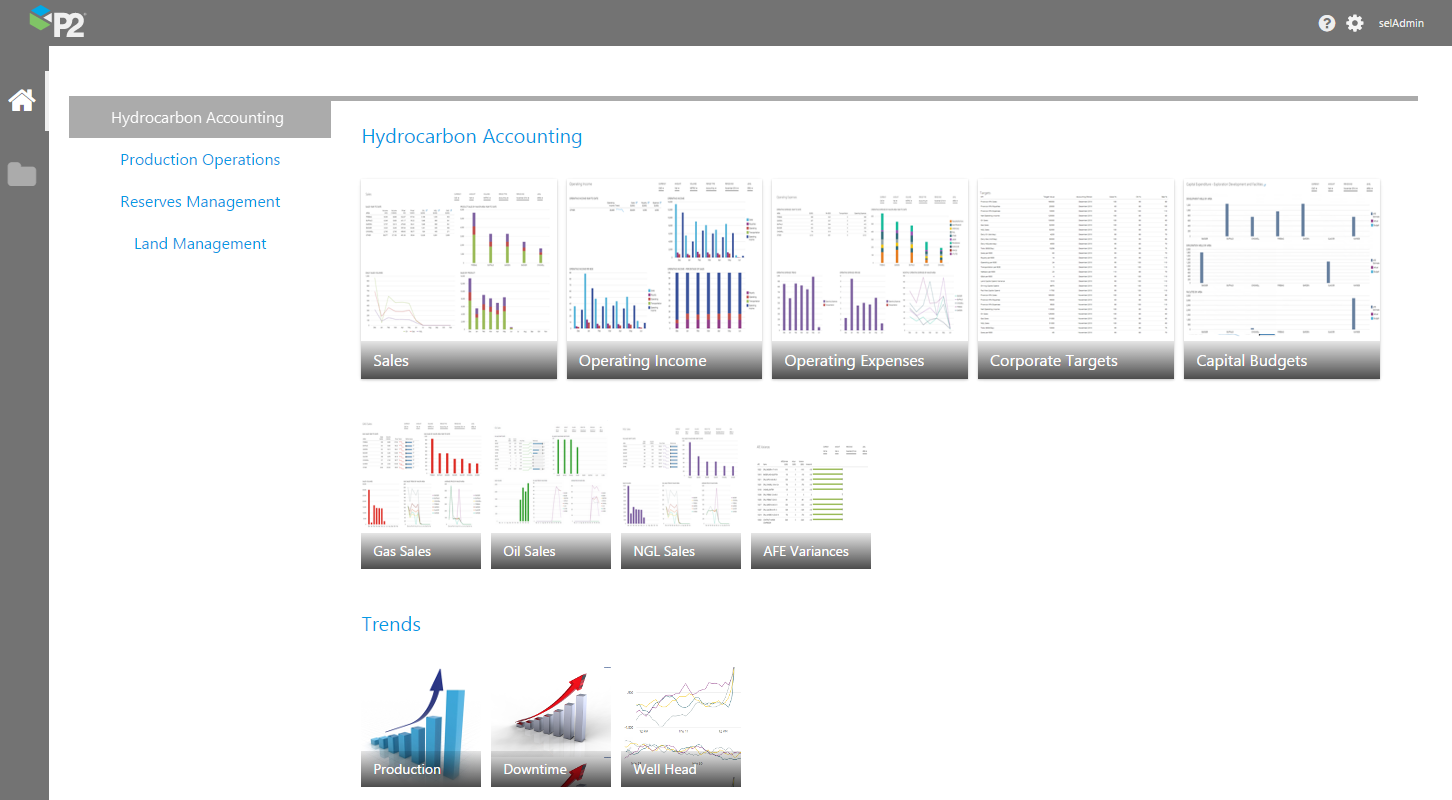Open the Production trend tile
The height and width of the screenshot is (800, 1452).
(x=421, y=724)
